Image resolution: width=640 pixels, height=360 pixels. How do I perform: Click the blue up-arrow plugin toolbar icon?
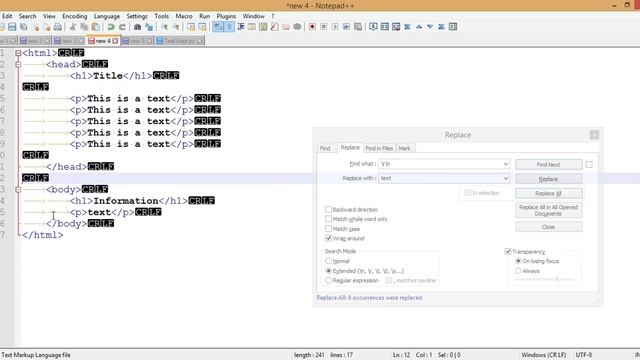[419, 27]
